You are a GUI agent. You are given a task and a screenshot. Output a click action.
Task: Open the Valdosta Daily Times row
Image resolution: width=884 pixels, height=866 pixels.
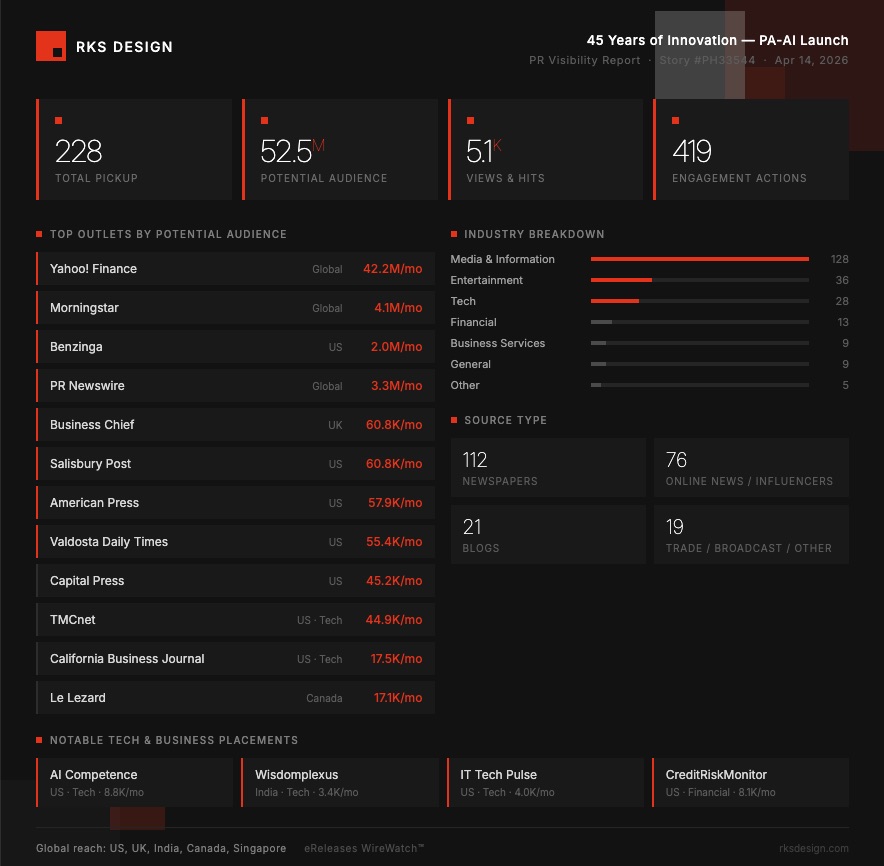236,542
